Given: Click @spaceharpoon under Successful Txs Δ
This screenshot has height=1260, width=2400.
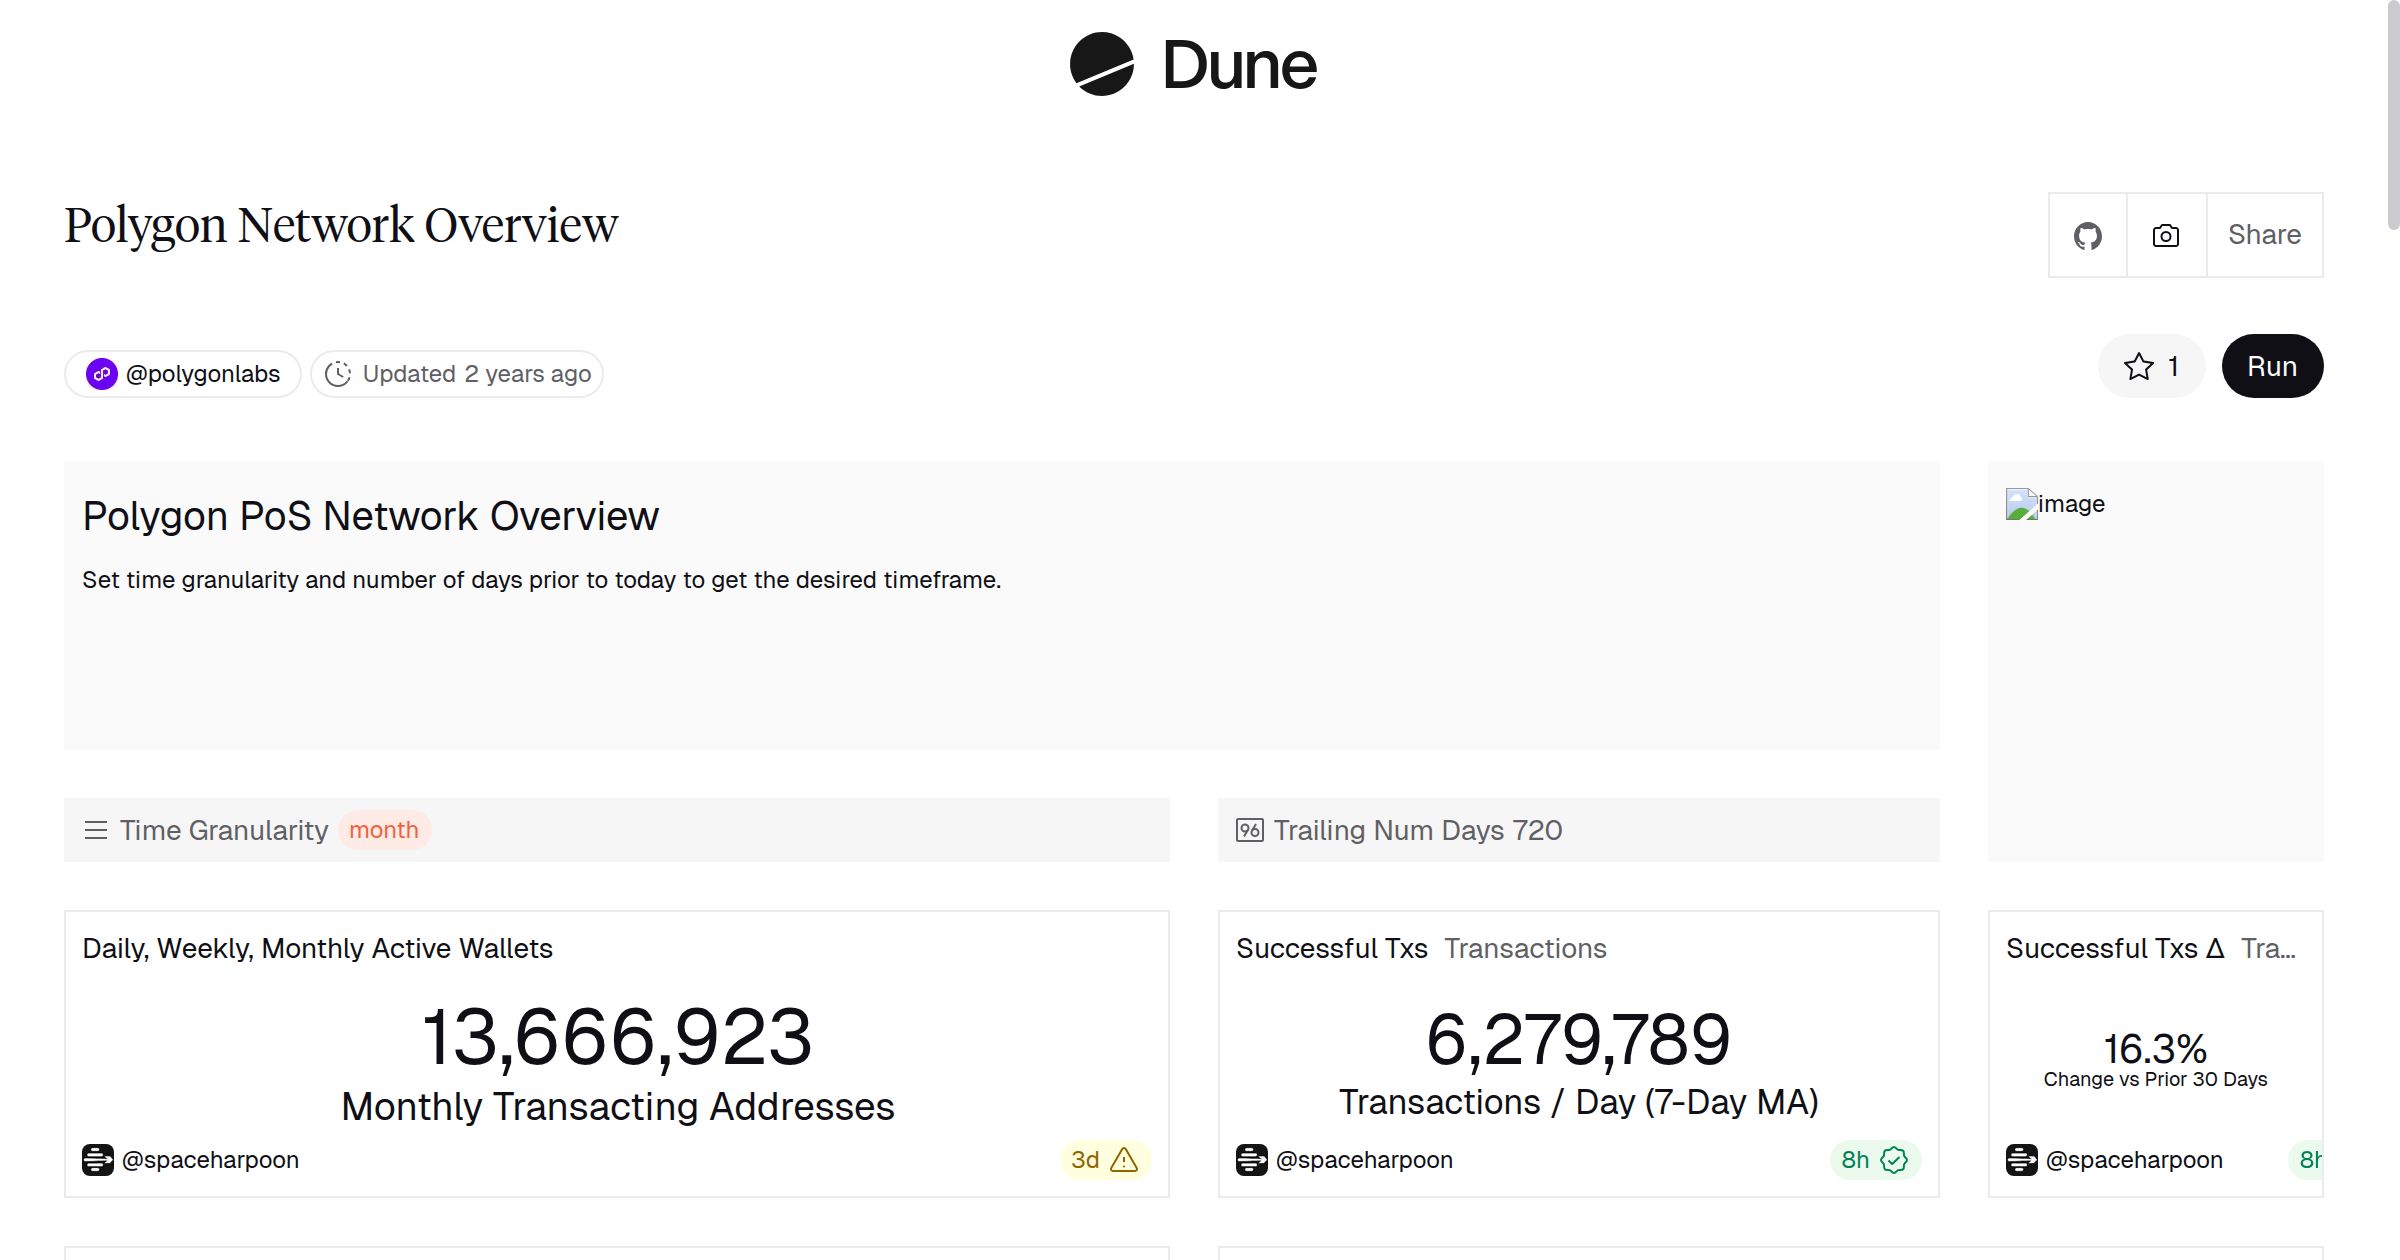Looking at the screenshot, I should [2134, 1160].
